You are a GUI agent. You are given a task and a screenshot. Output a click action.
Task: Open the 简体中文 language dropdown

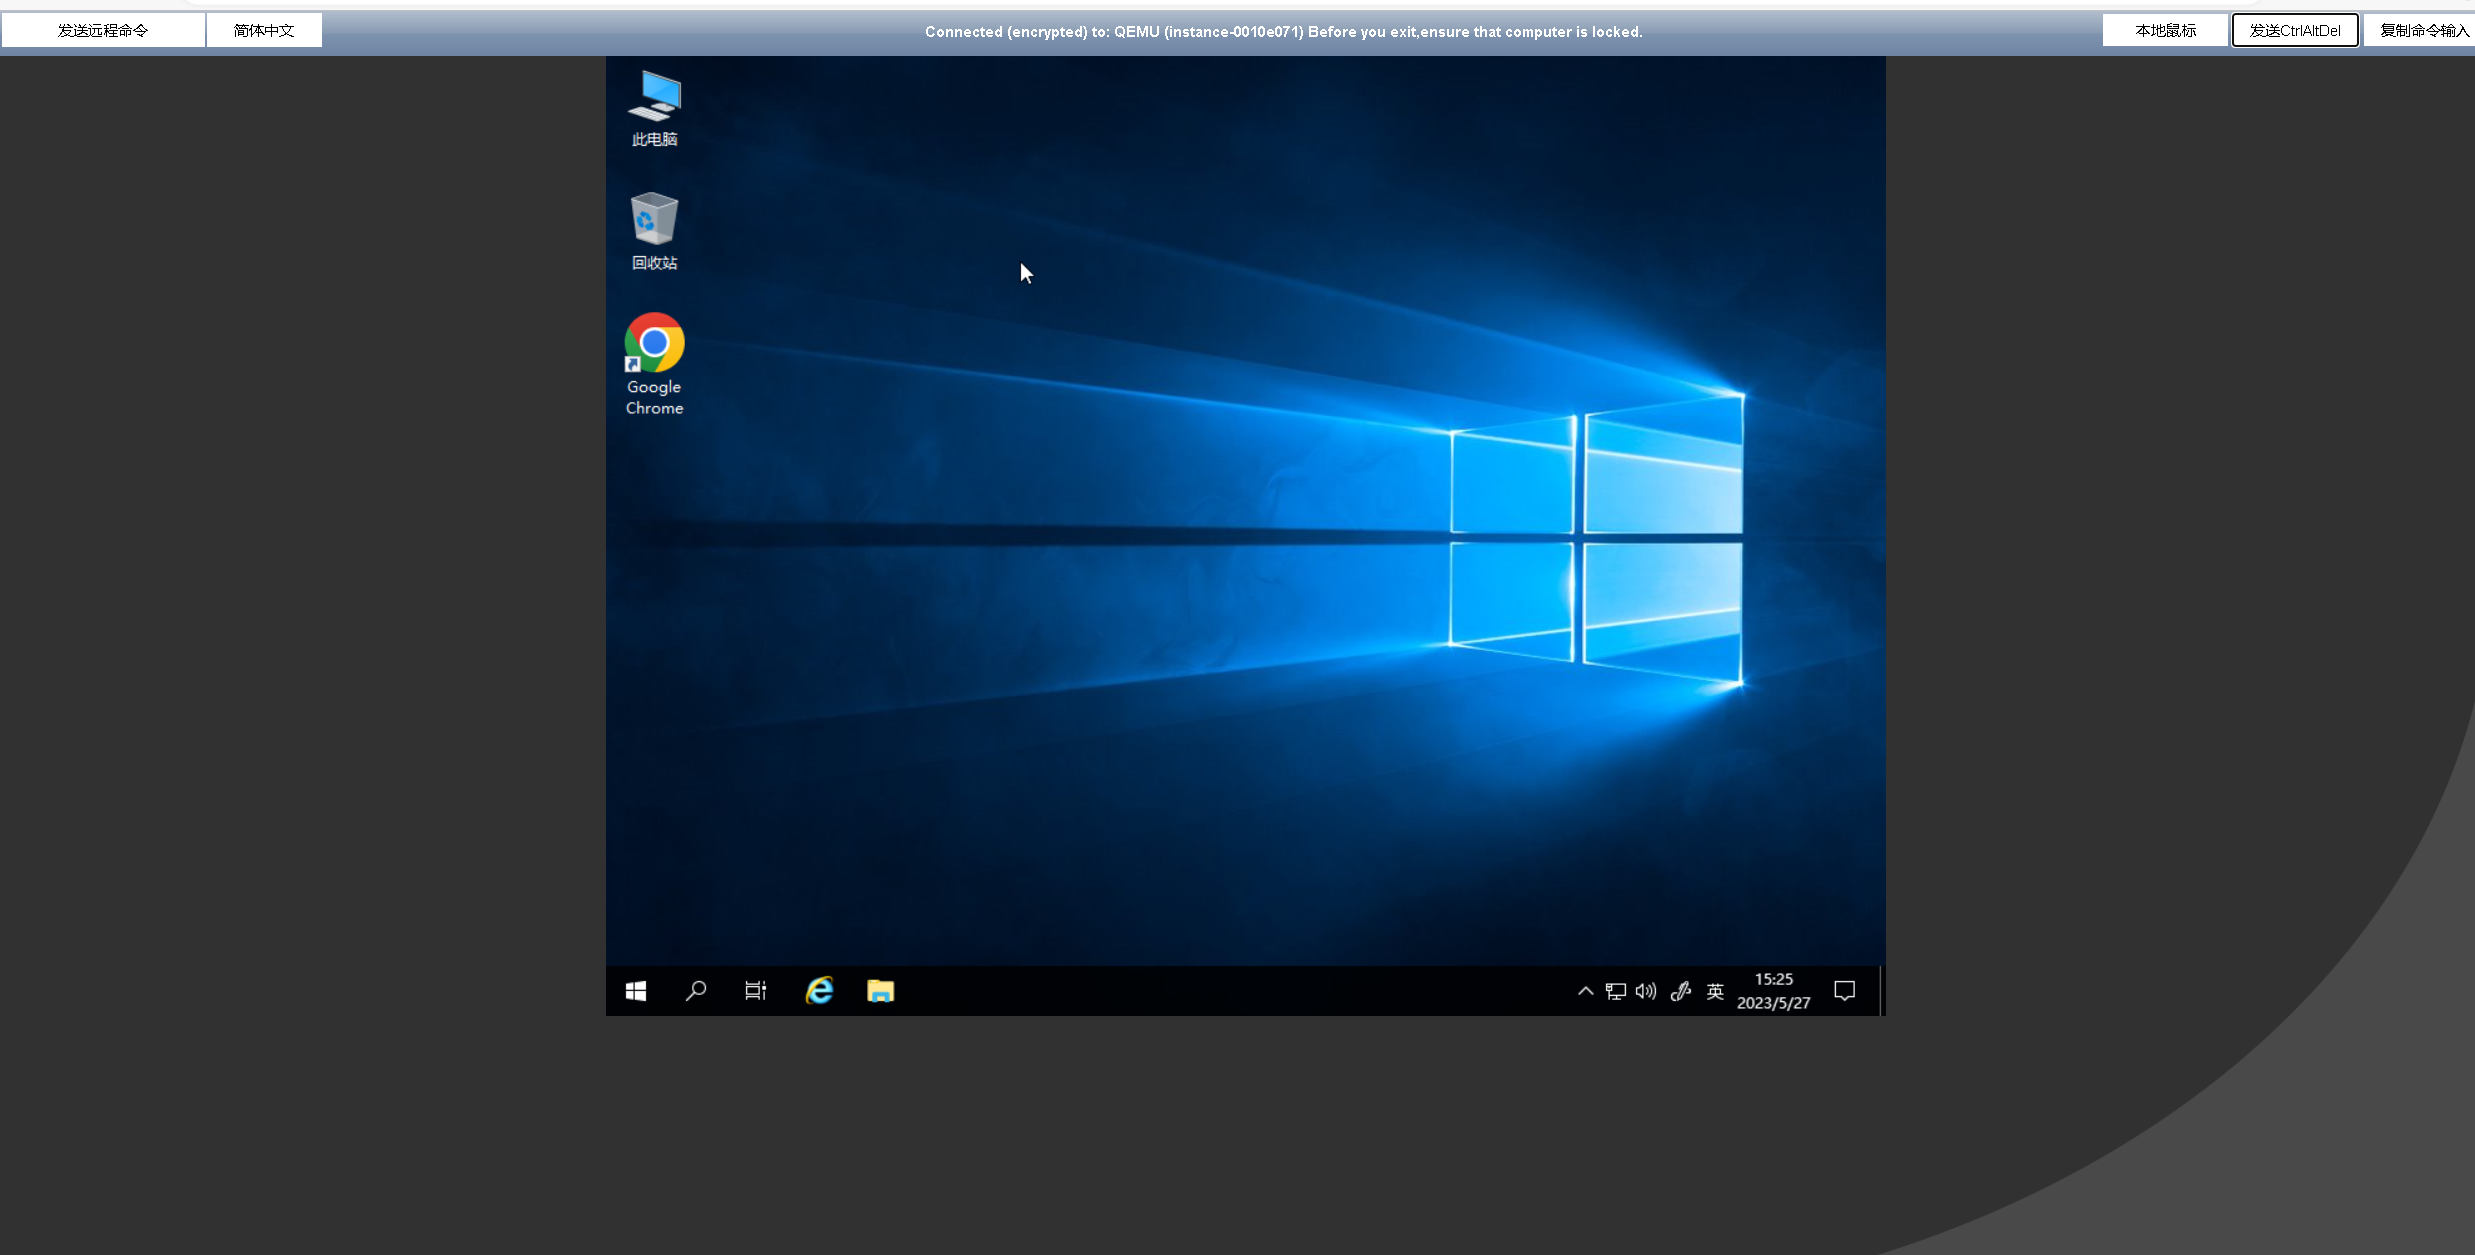(x=264, y=30)
